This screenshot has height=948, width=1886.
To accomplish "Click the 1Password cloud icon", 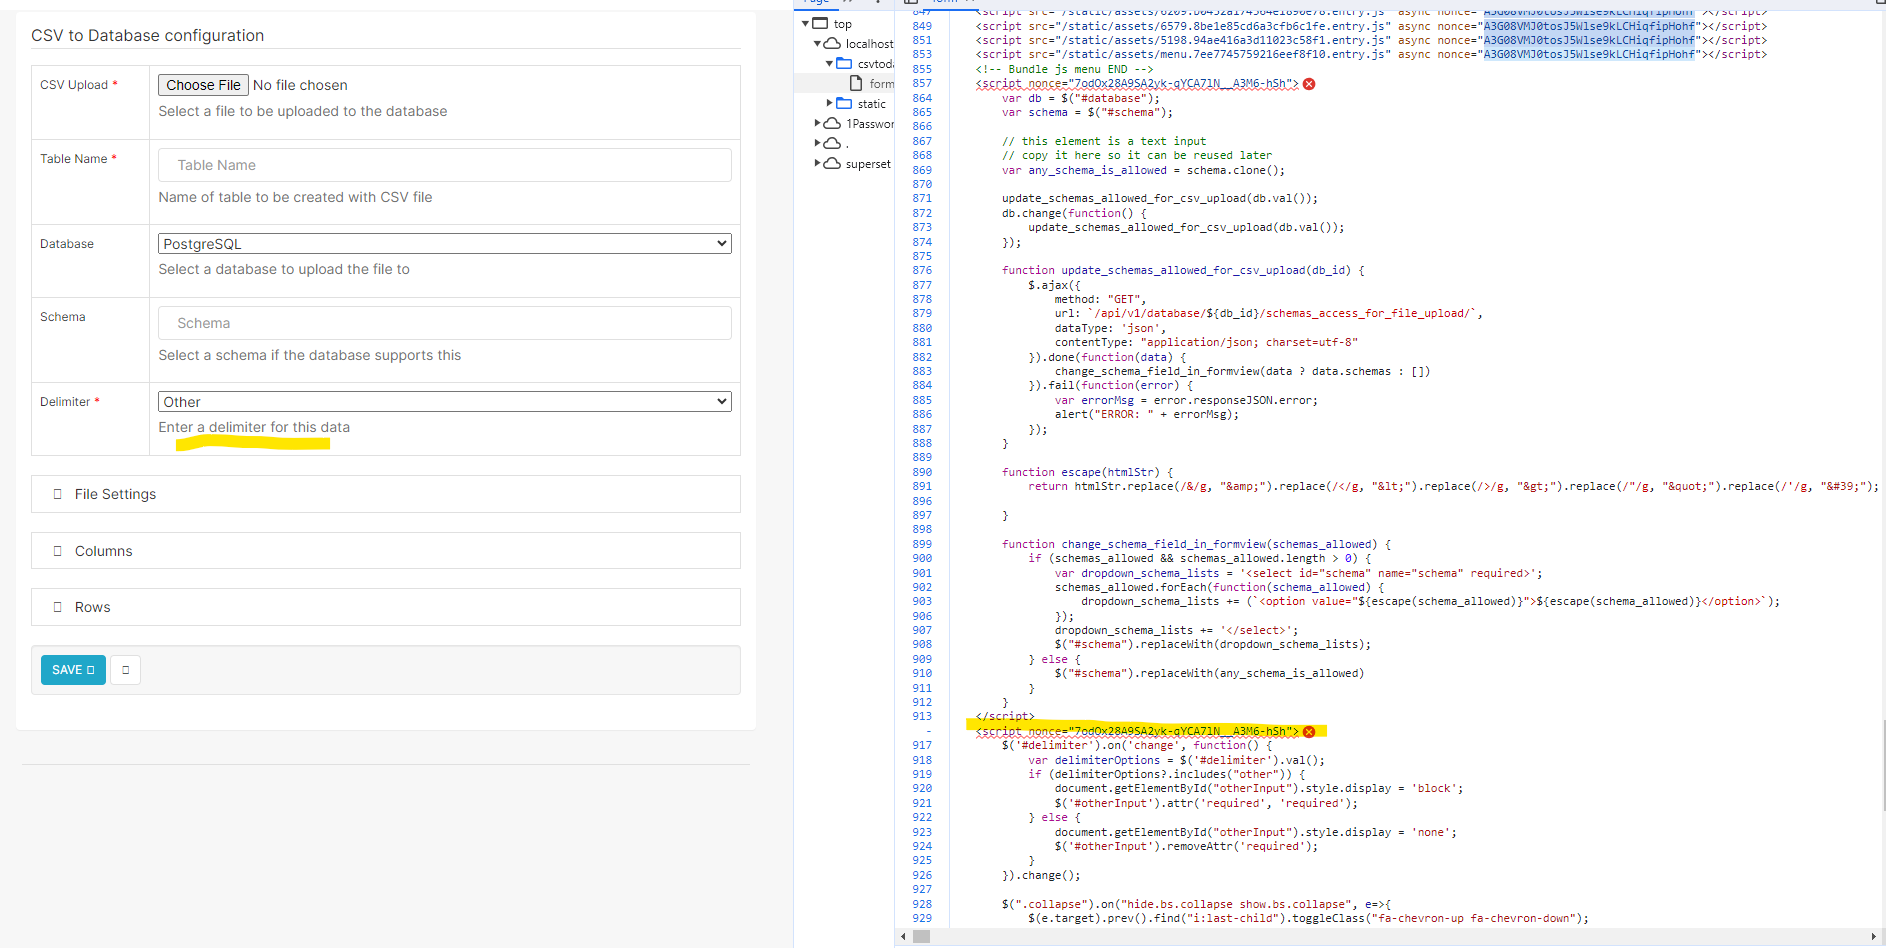I will tap(832, 124).
